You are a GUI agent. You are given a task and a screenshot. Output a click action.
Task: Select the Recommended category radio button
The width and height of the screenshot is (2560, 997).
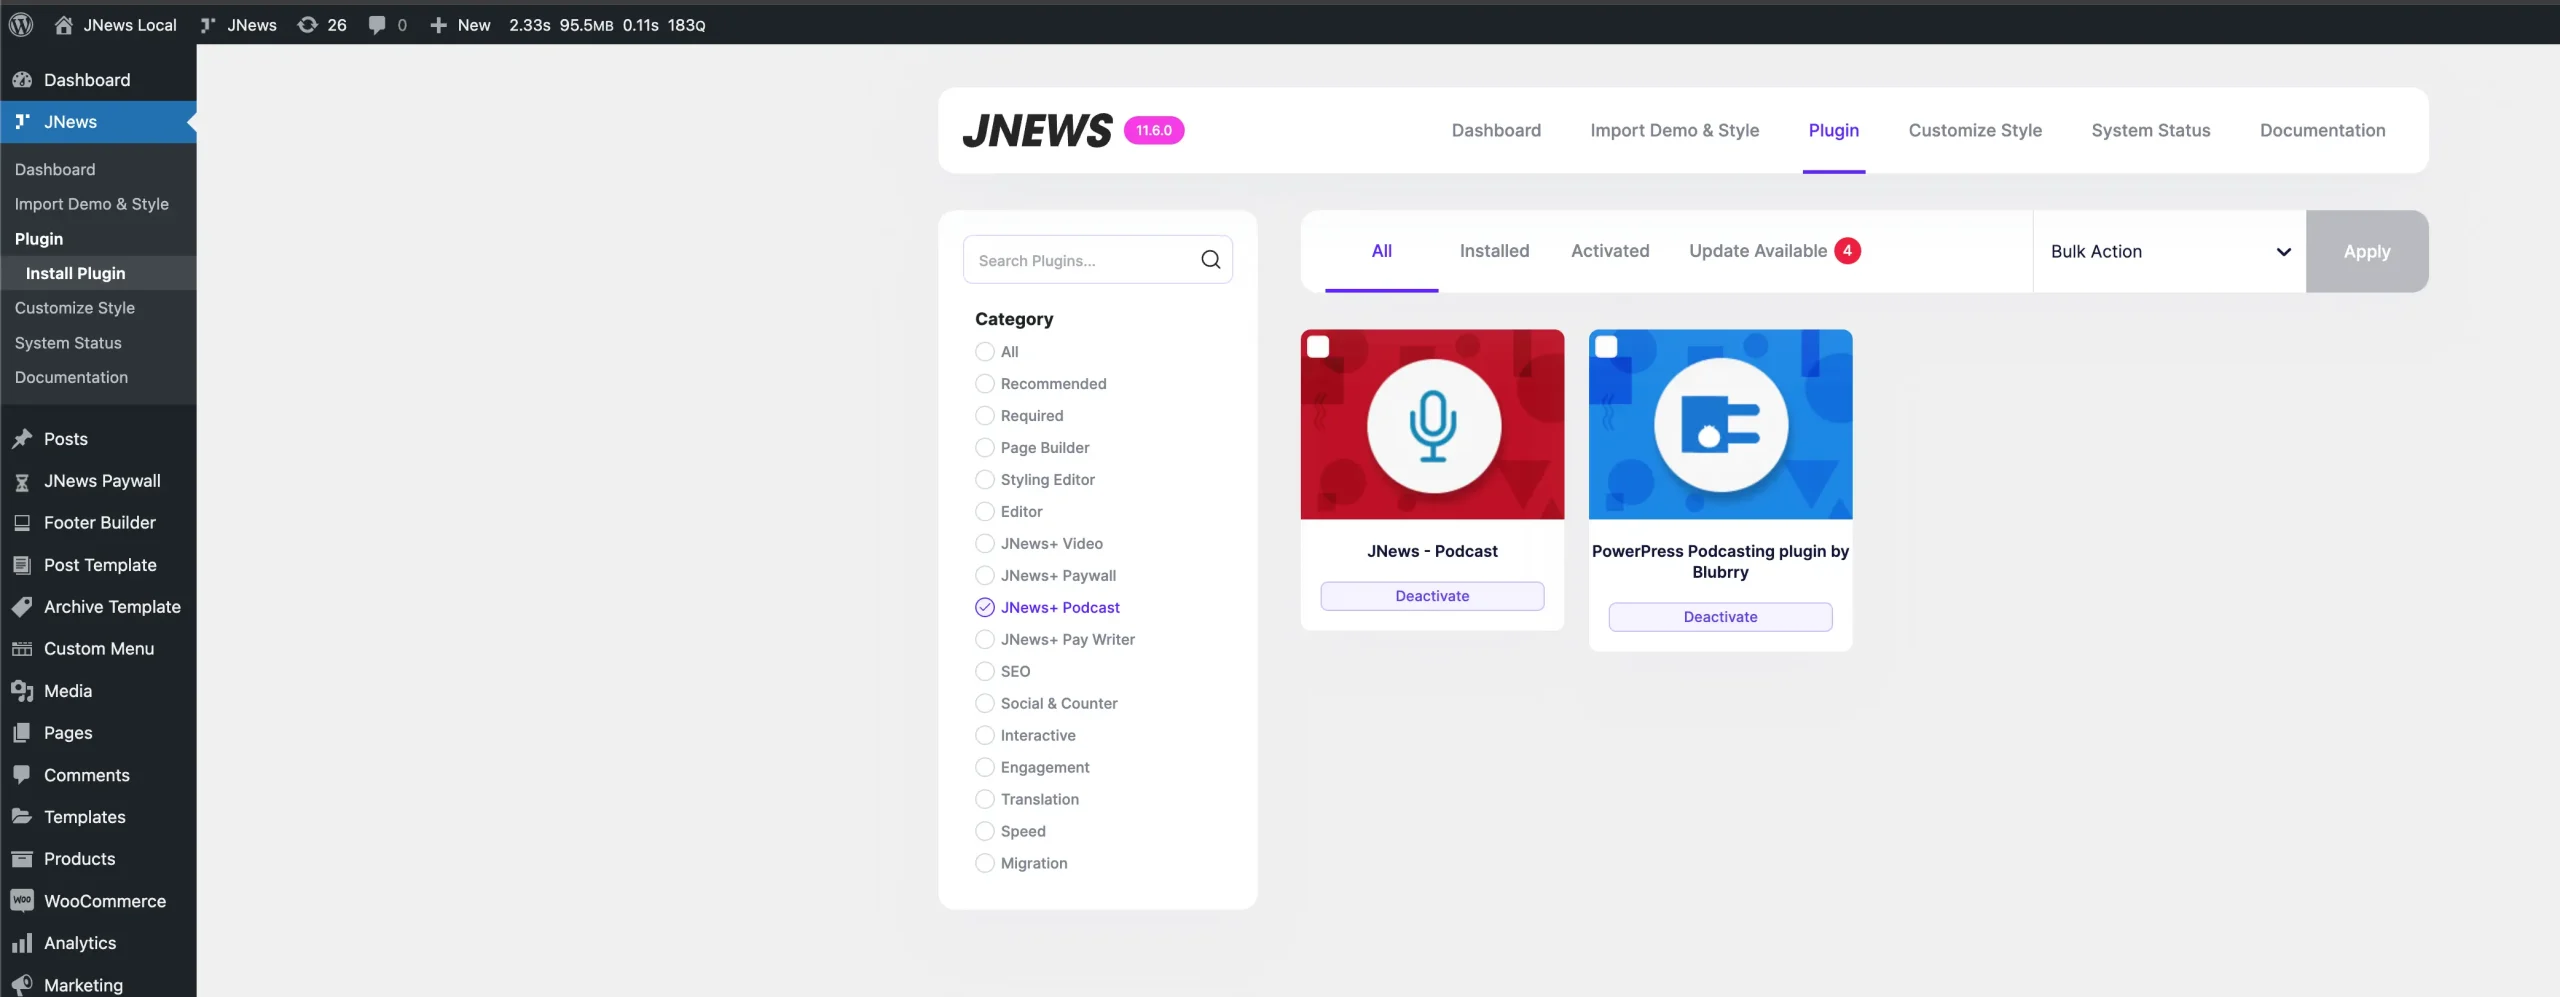click(x=985, y=384)
